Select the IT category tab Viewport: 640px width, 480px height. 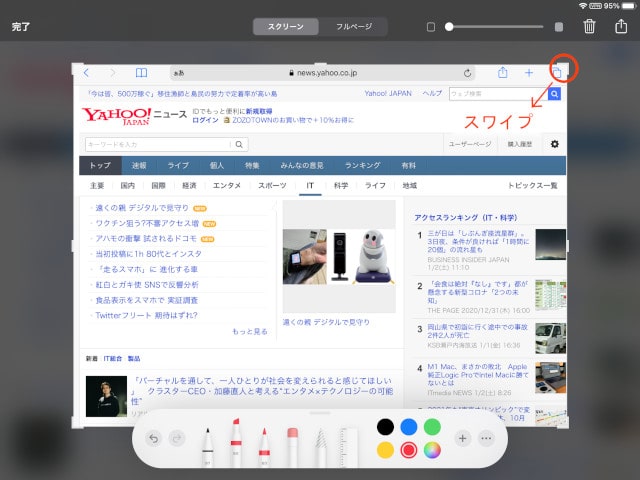tap(310, 185)
